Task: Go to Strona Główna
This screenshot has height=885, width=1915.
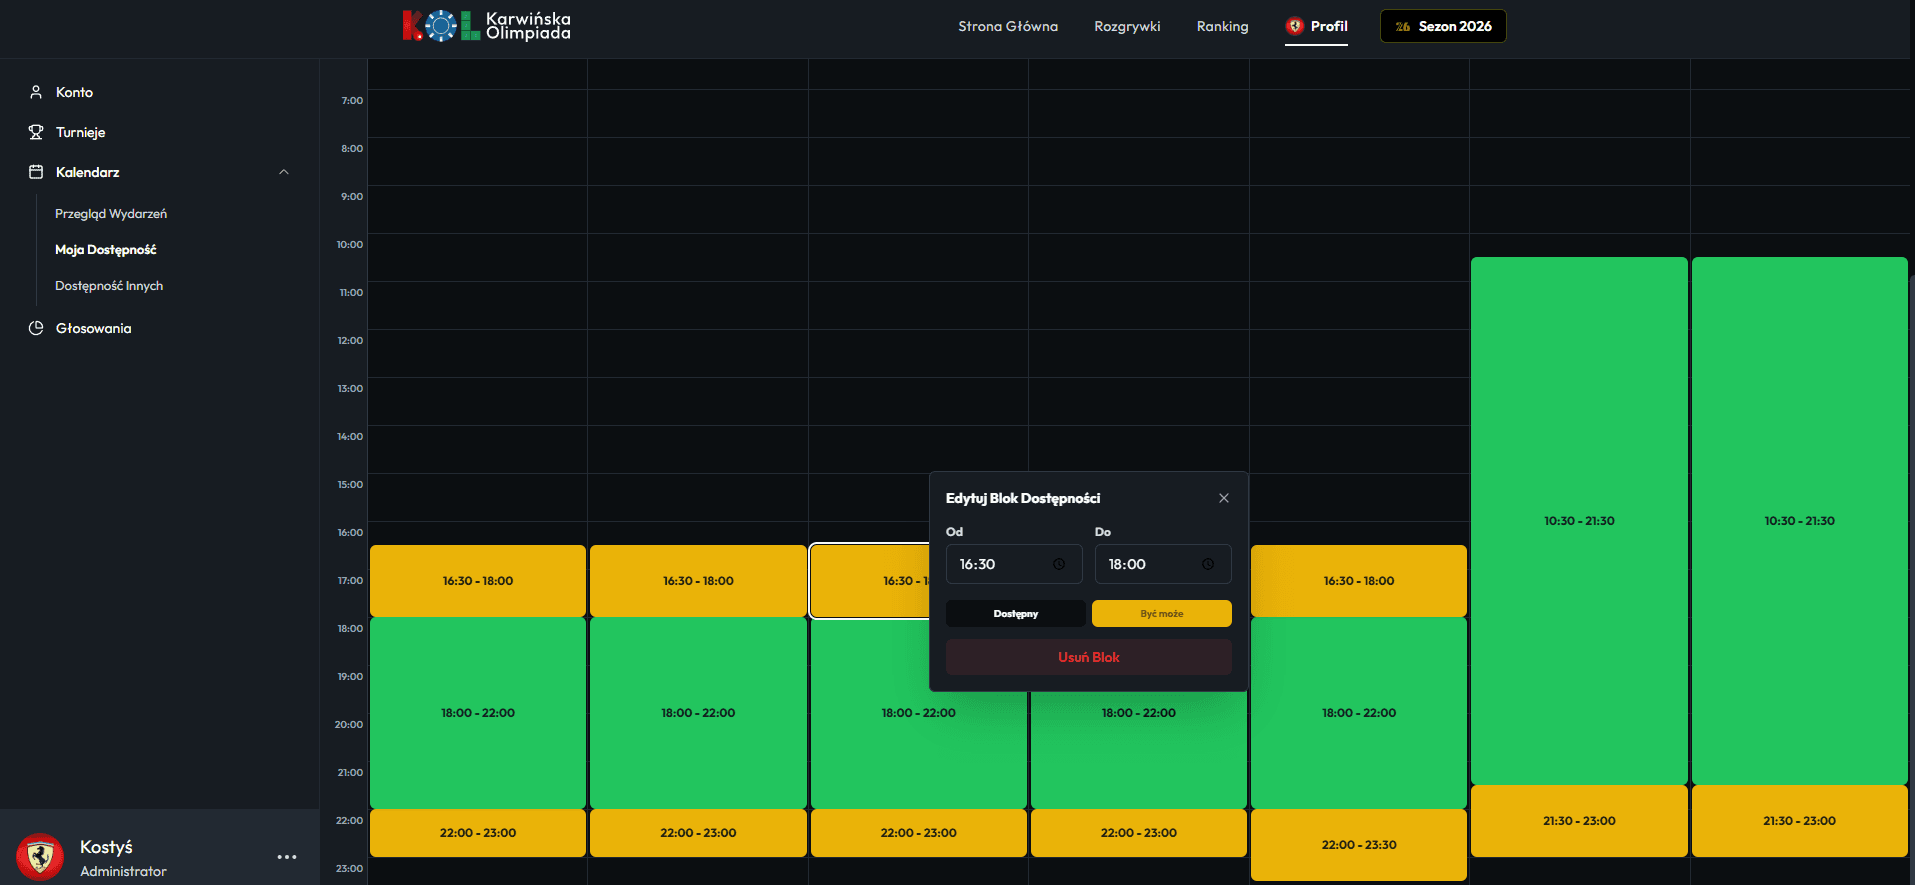Action: 1008,26
